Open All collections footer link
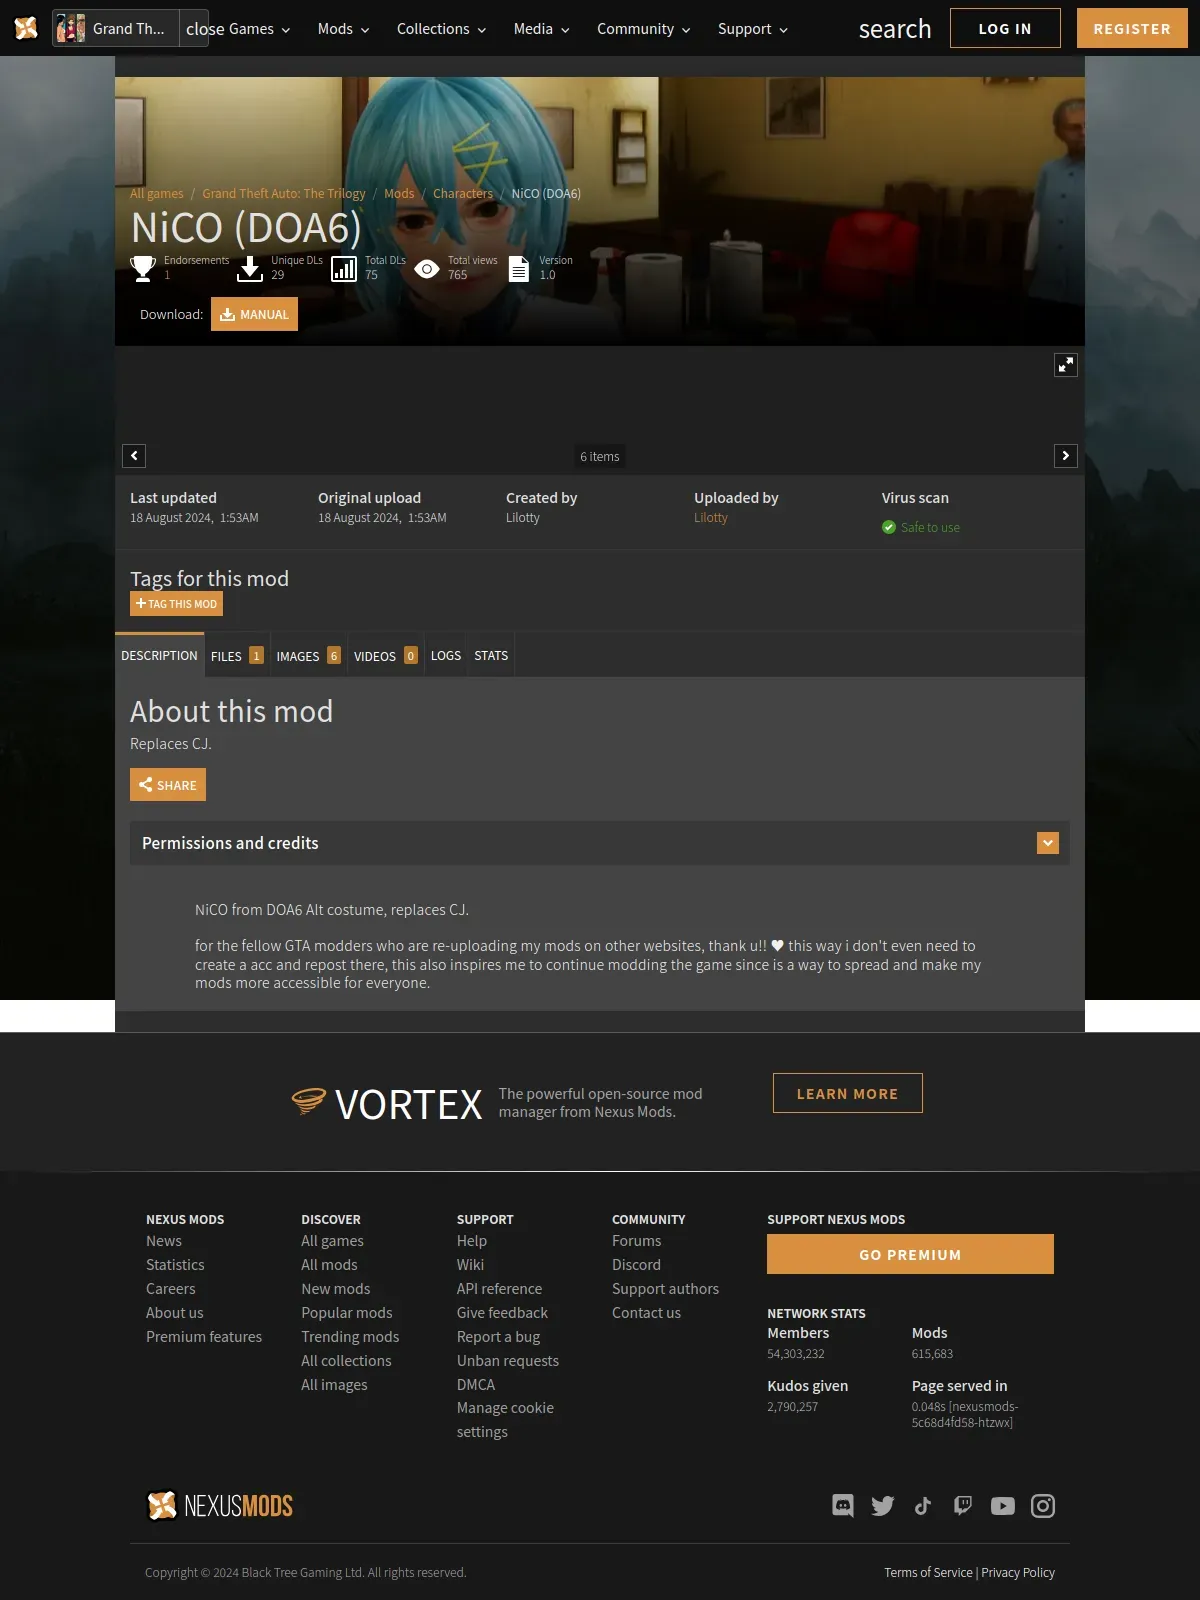This screenshot has width=1200, height=1600. pos(346,1361)
